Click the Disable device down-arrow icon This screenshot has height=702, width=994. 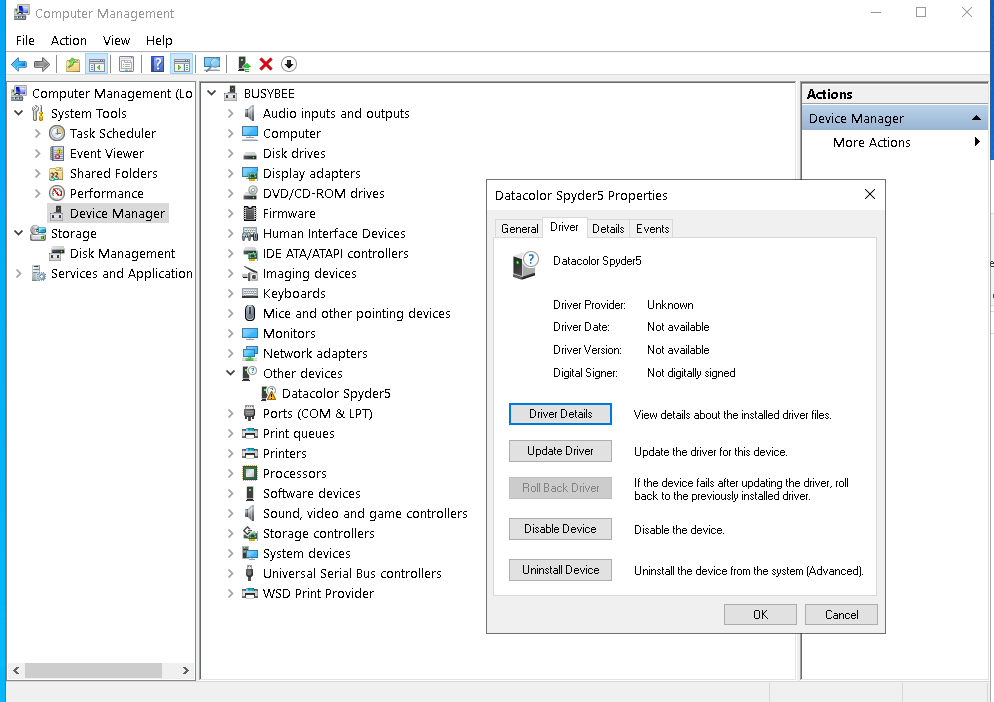(288, 64)
